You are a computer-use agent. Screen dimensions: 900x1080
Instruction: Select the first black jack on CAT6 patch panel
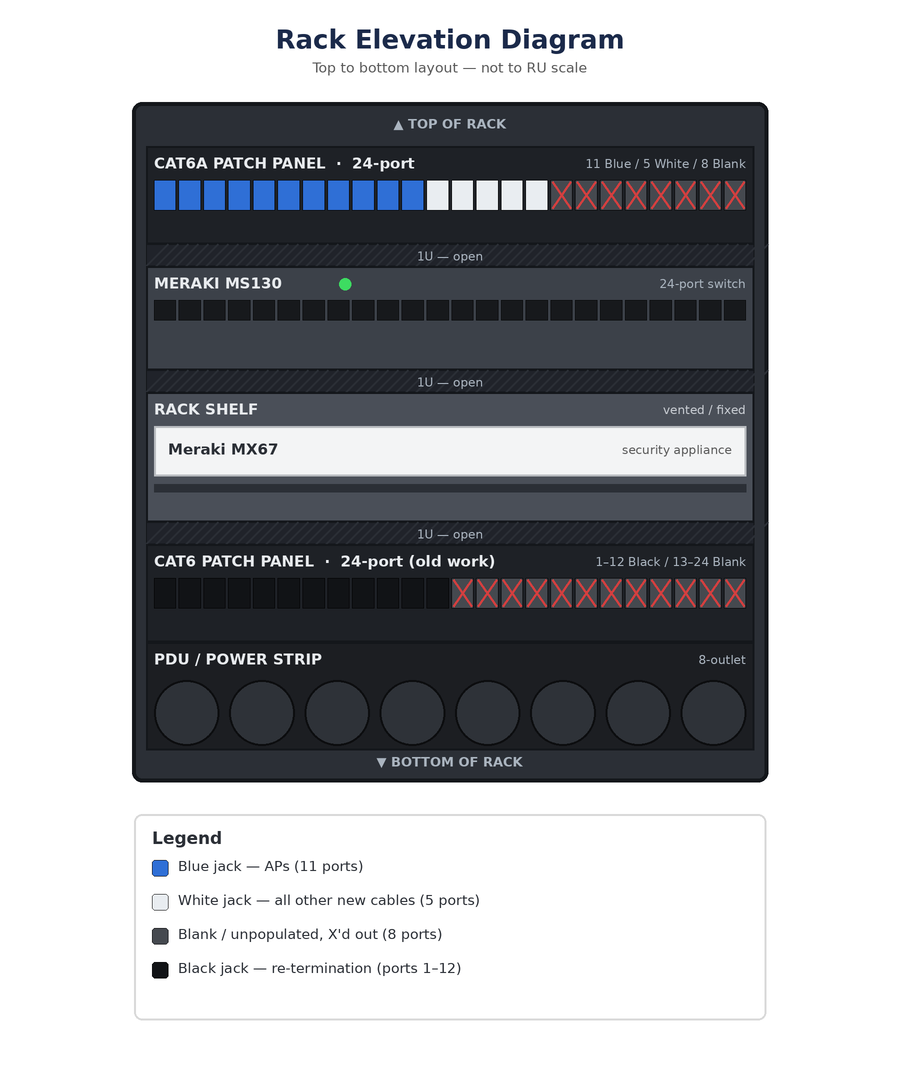pos(165,594)
